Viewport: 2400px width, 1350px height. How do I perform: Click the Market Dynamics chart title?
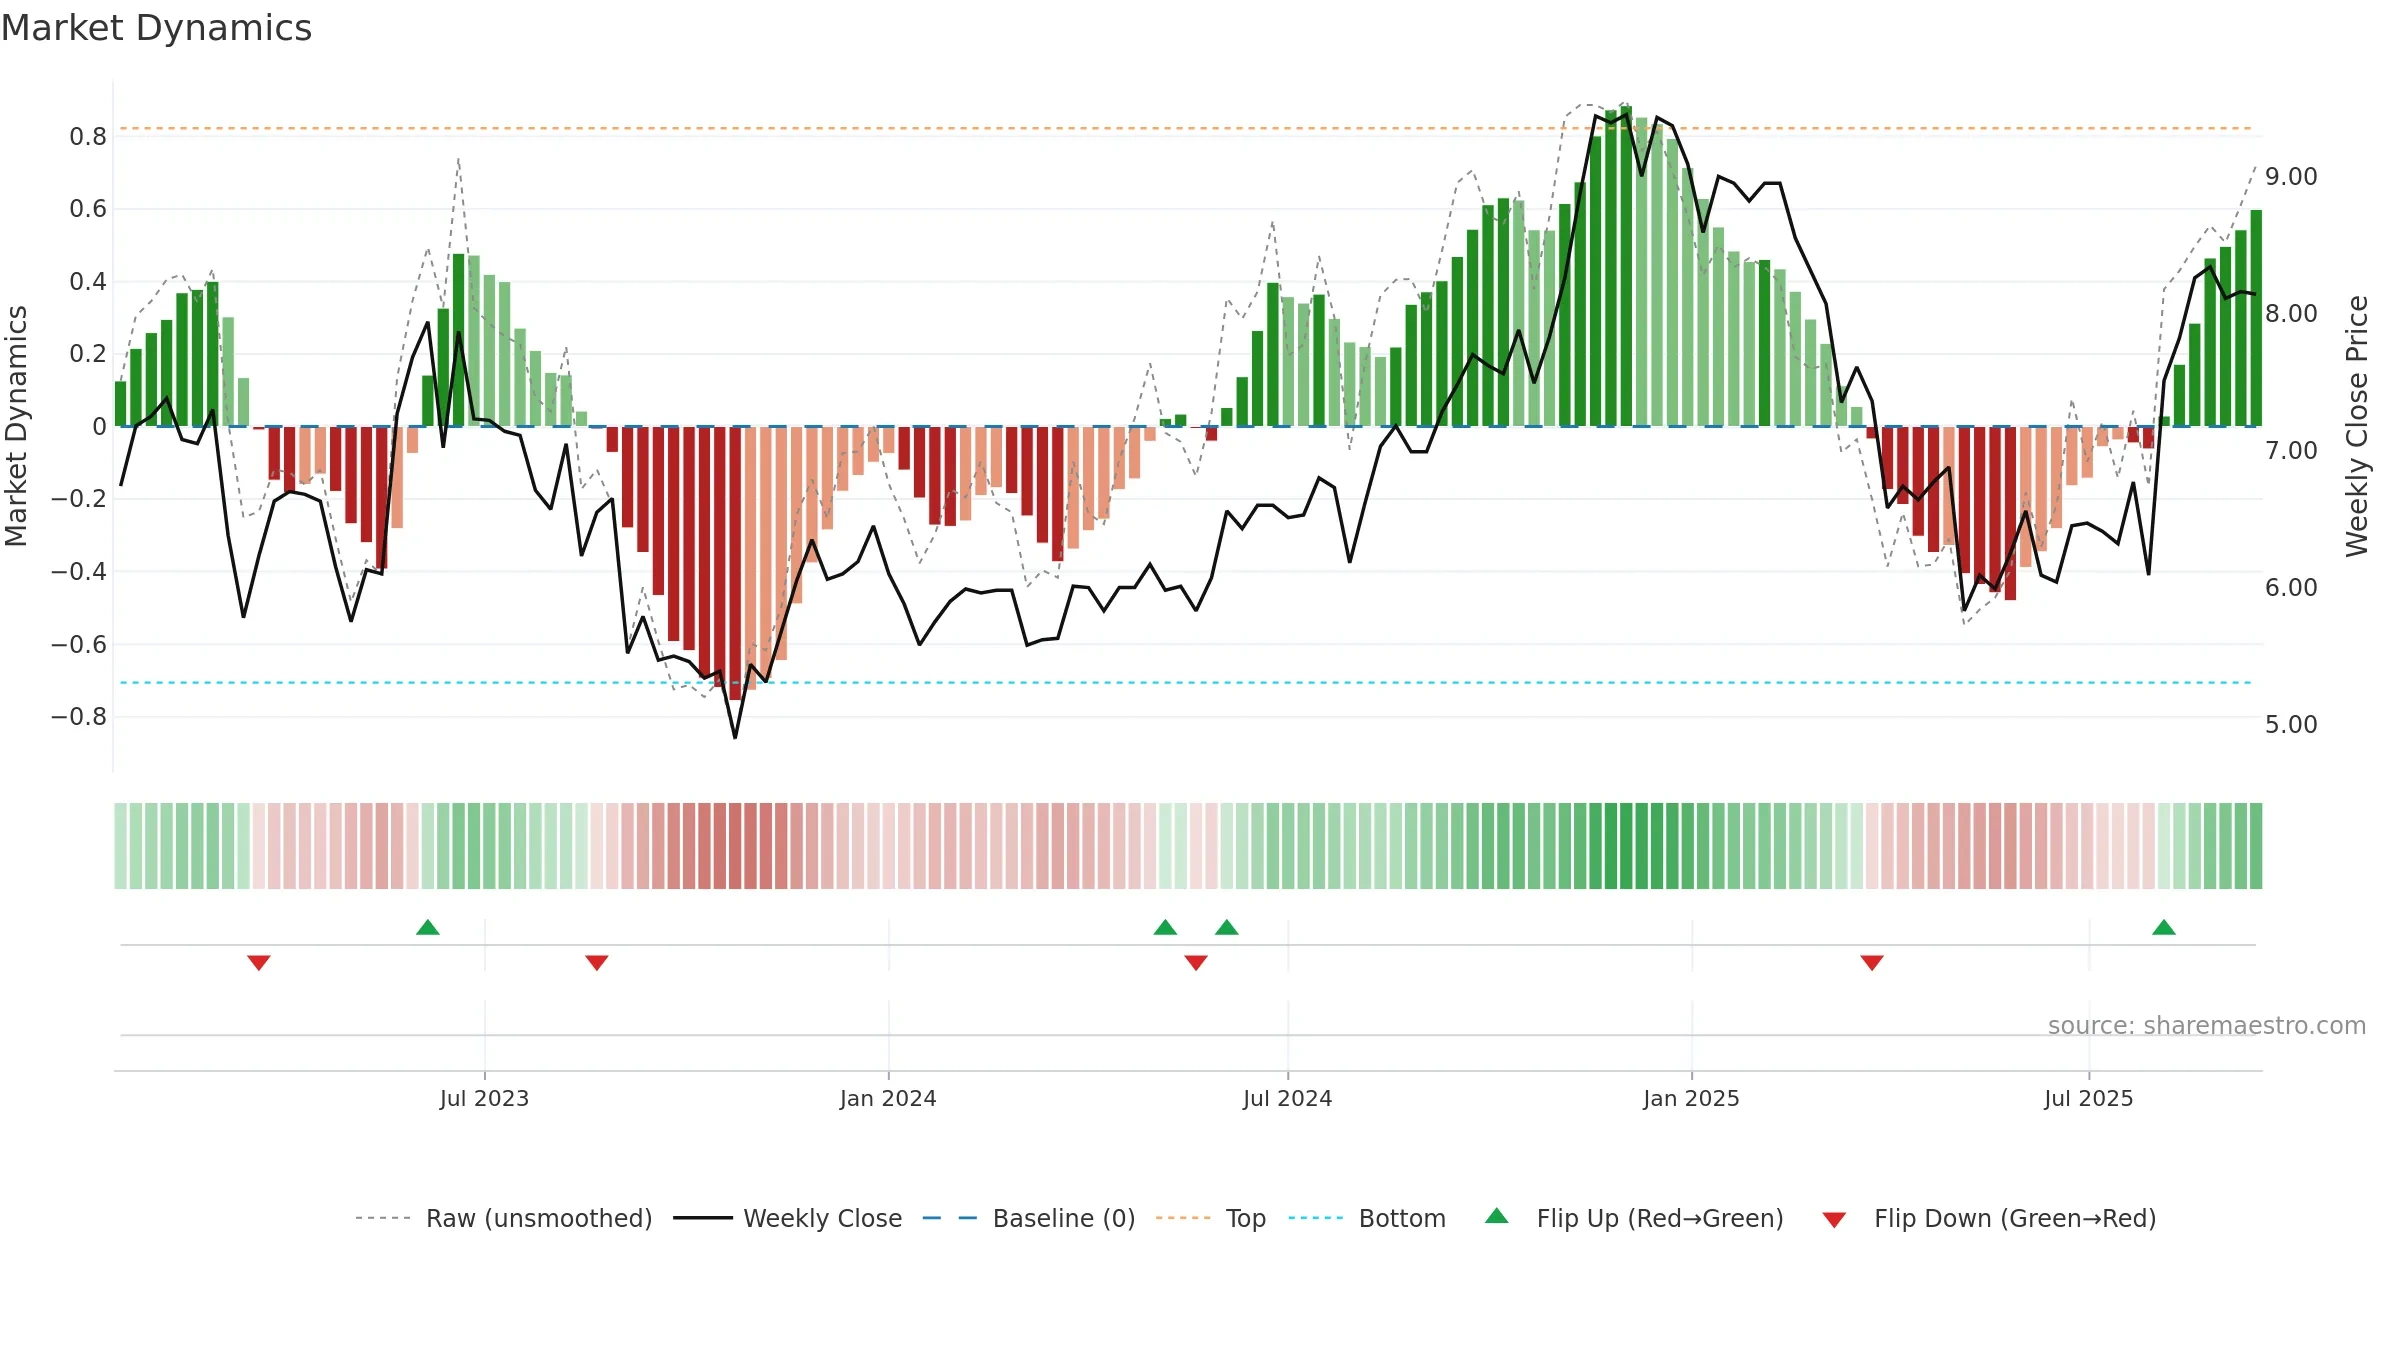157,28
